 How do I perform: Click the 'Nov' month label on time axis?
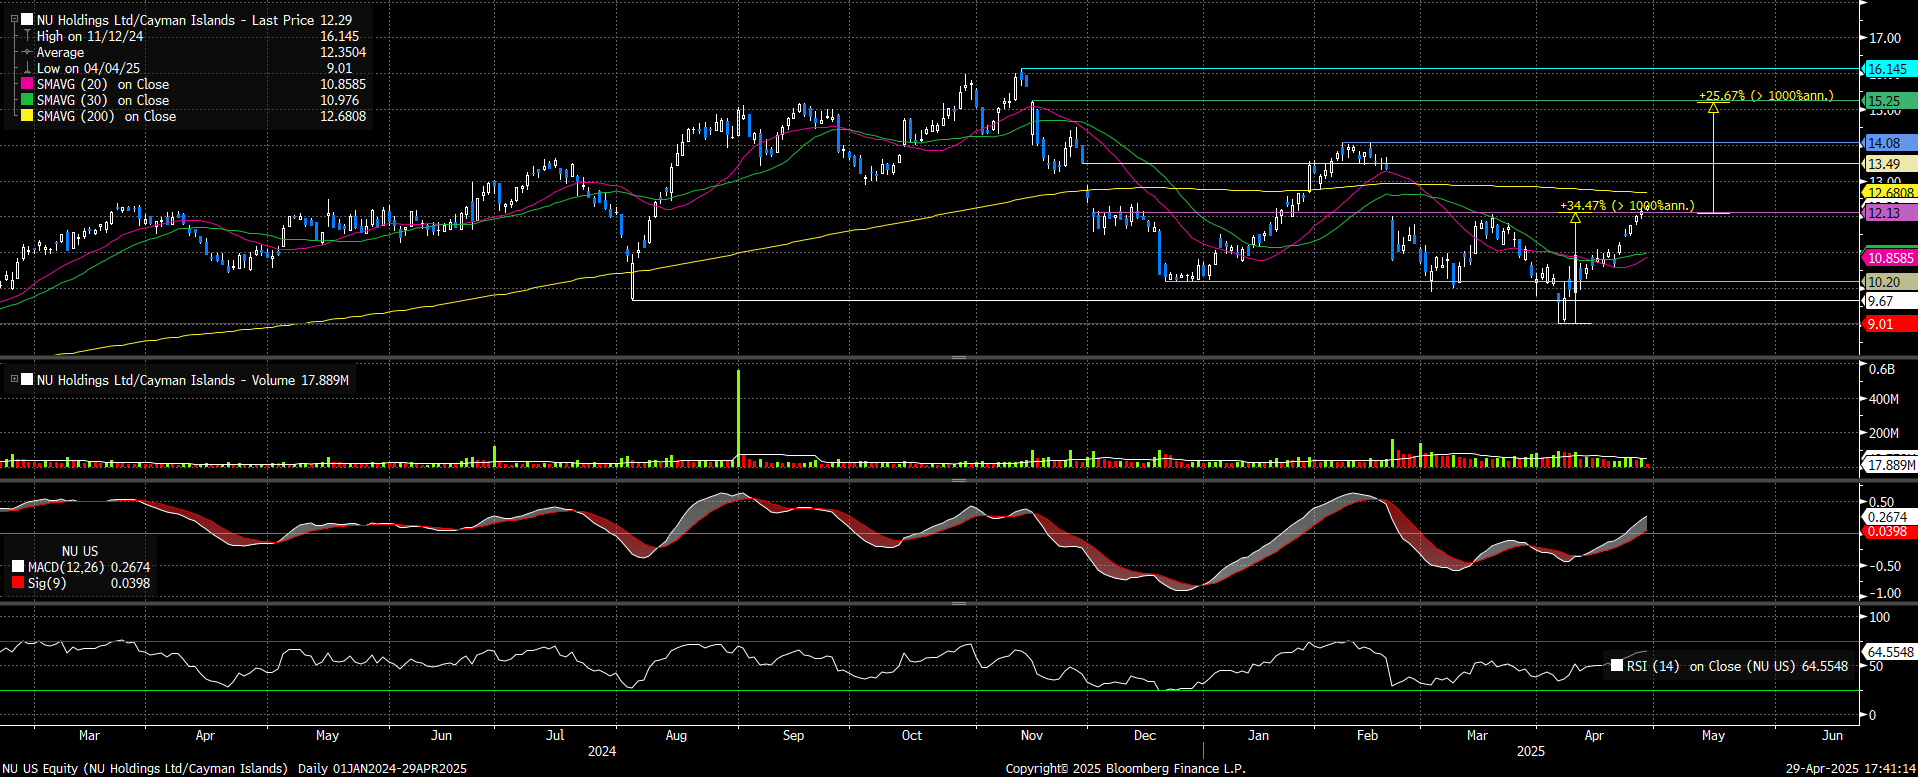pyautogui.click(x=1032, y=735)
